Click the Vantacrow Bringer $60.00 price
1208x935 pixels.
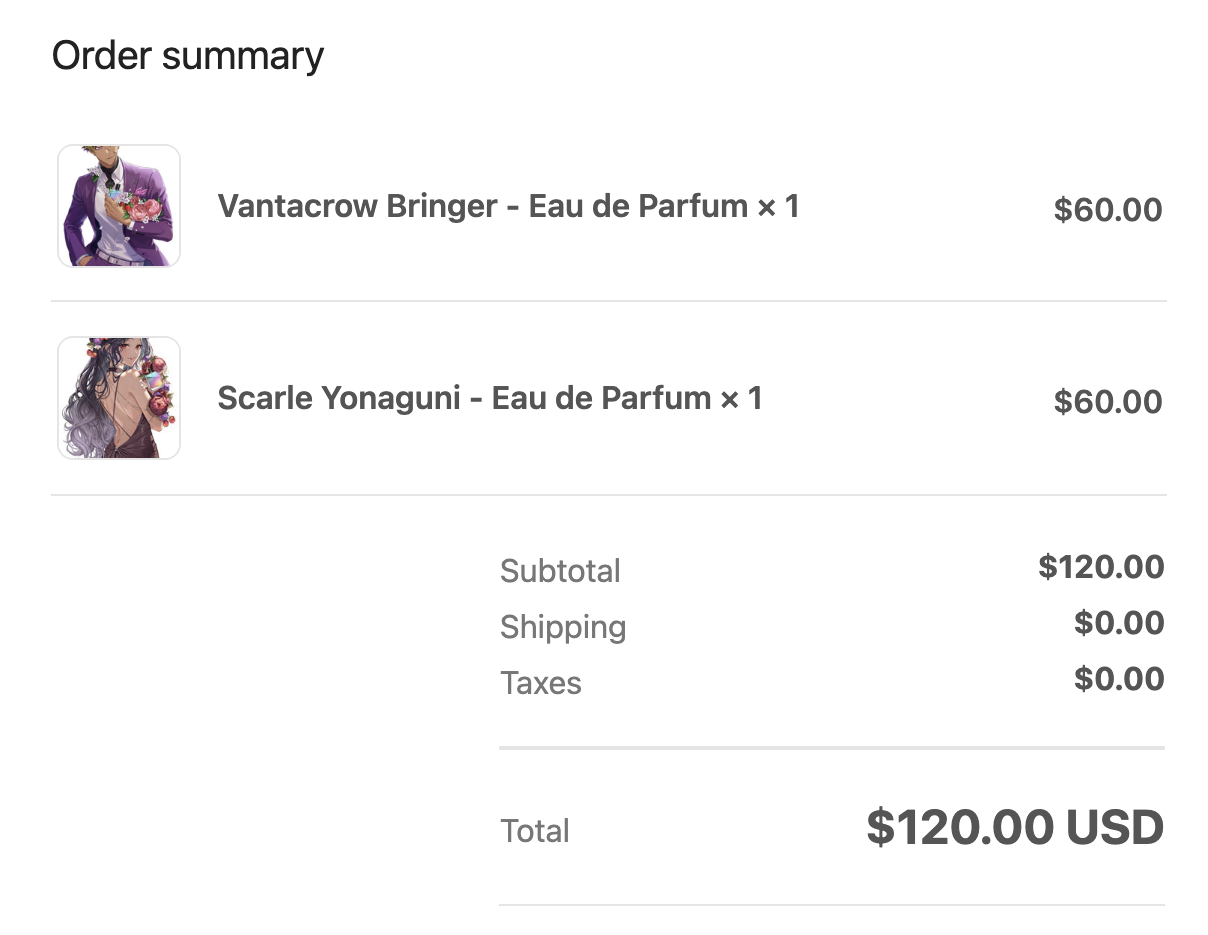(1107, 210)
